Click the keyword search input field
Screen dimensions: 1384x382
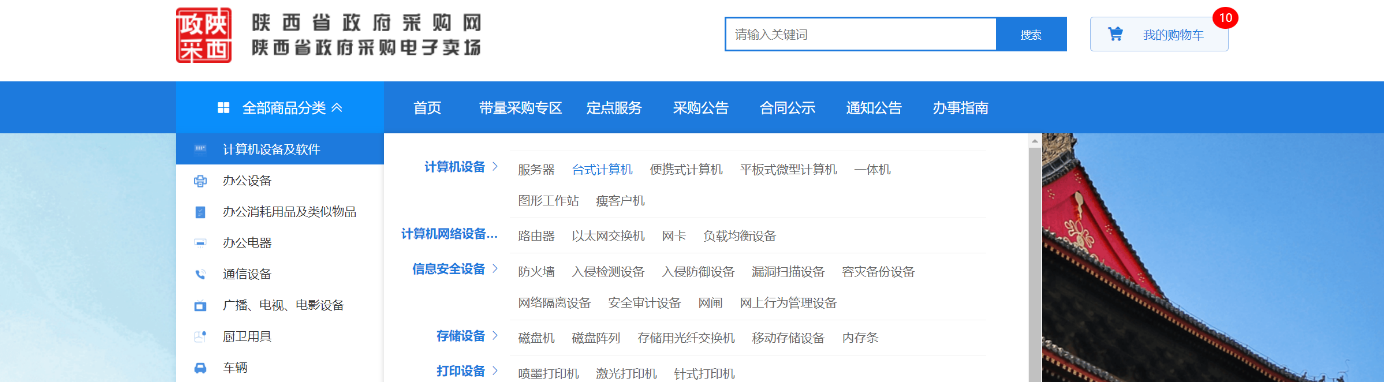pos(861,34)
